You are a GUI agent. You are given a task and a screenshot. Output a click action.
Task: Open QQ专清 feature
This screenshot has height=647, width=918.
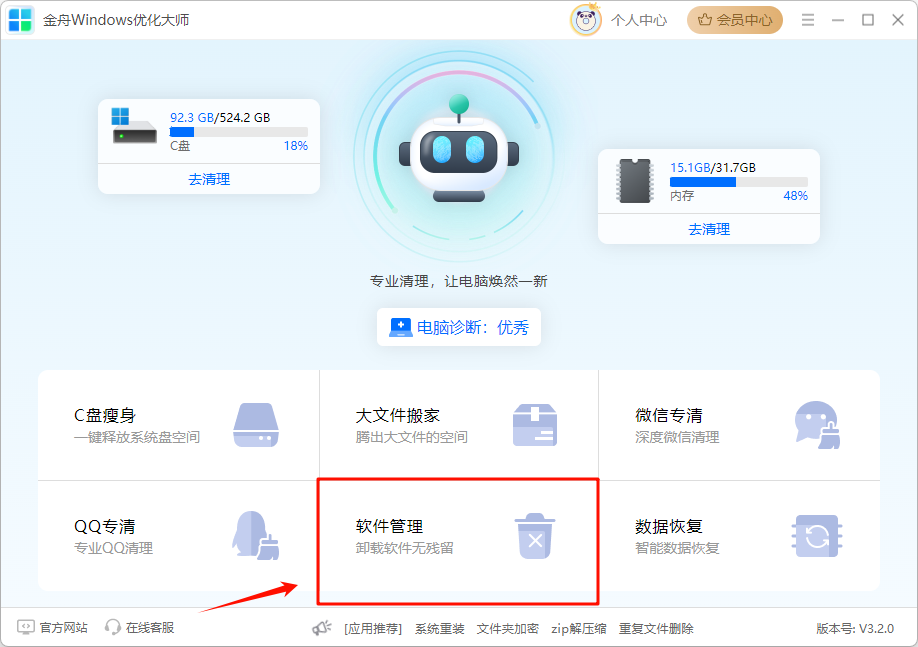coord(179,536)
